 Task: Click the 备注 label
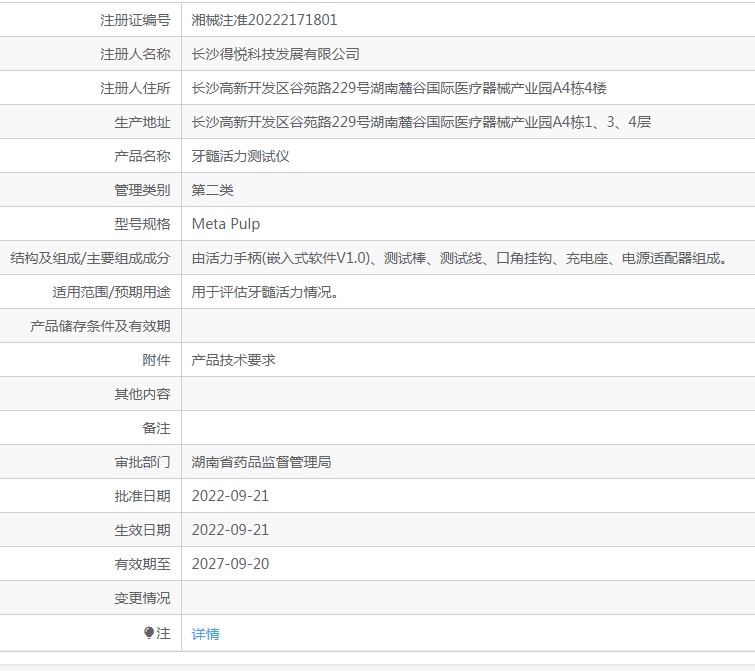click(156, 428)
